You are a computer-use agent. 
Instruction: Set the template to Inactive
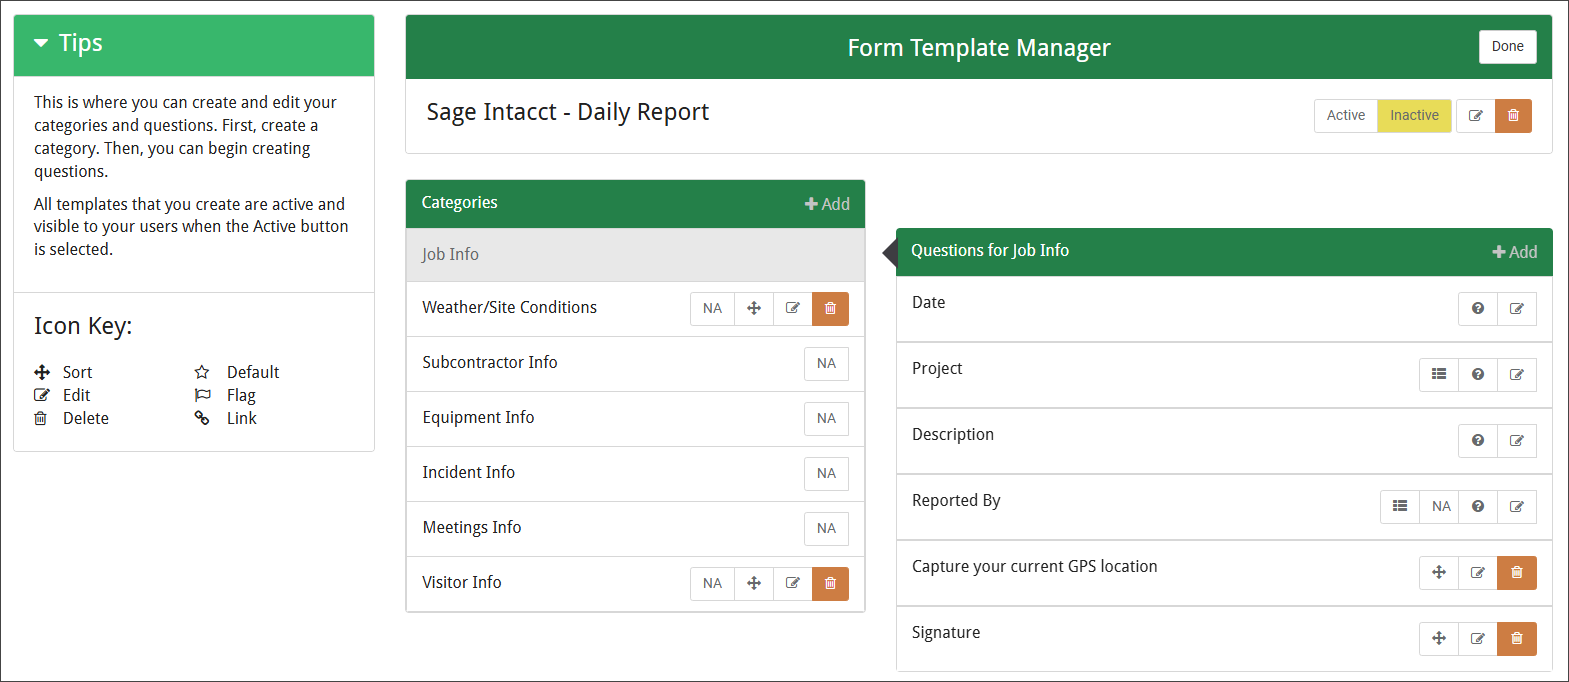1414,116
